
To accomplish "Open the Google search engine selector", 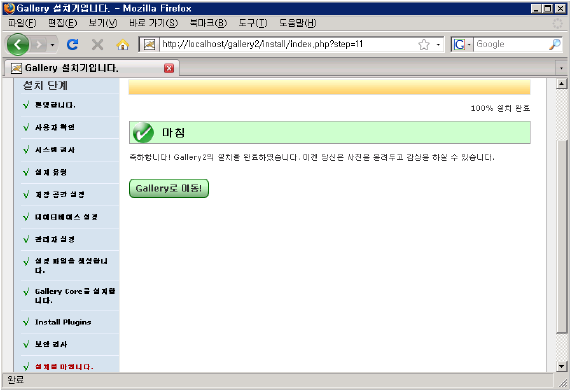I will point(462,44).
